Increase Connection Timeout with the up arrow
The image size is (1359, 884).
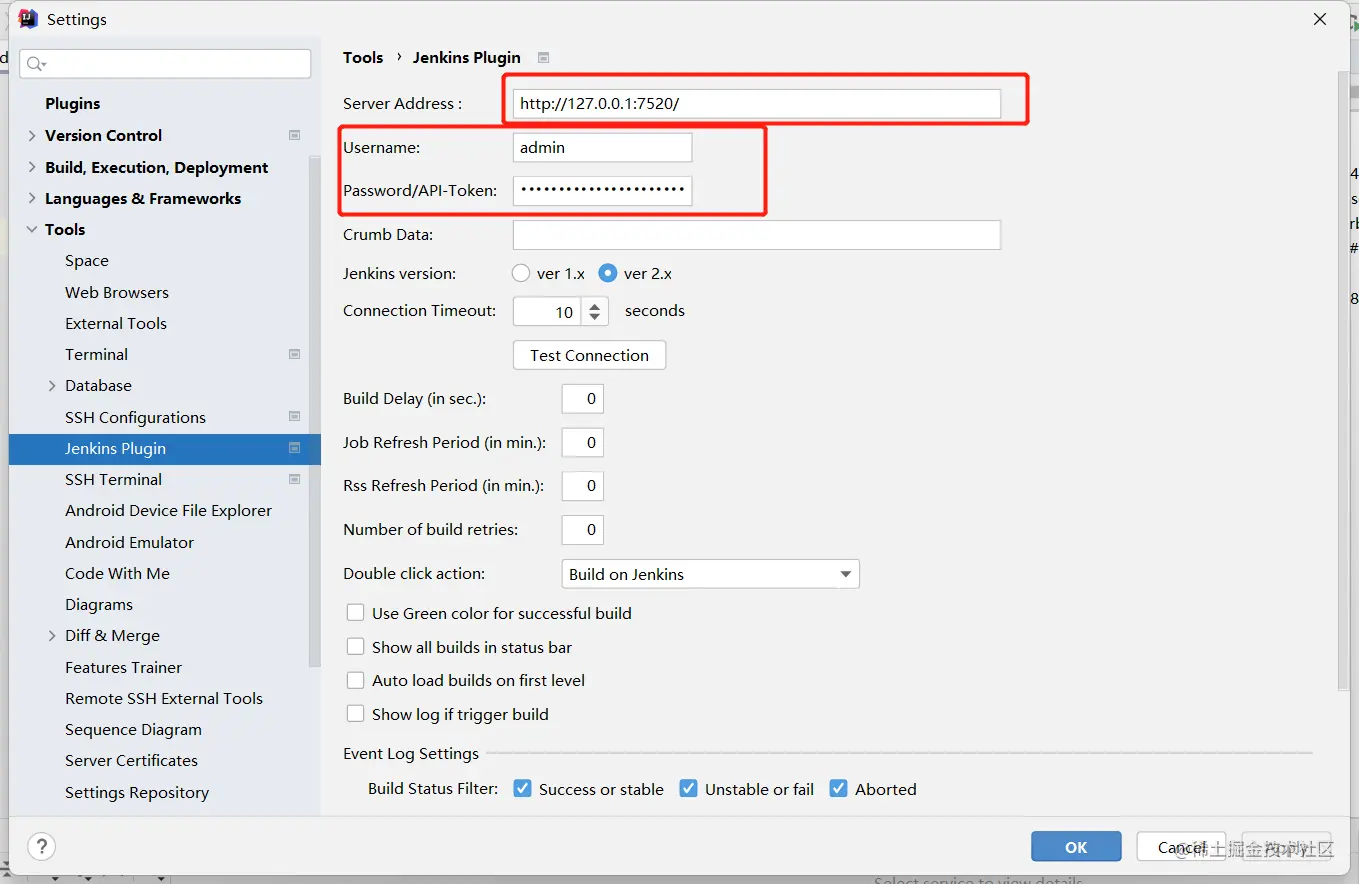tap(595, 306)
